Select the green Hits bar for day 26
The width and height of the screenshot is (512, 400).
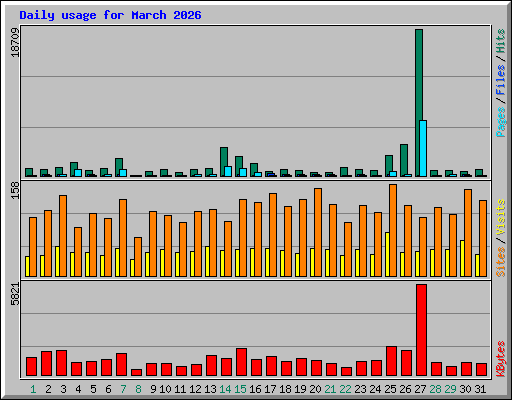[404, 159]
